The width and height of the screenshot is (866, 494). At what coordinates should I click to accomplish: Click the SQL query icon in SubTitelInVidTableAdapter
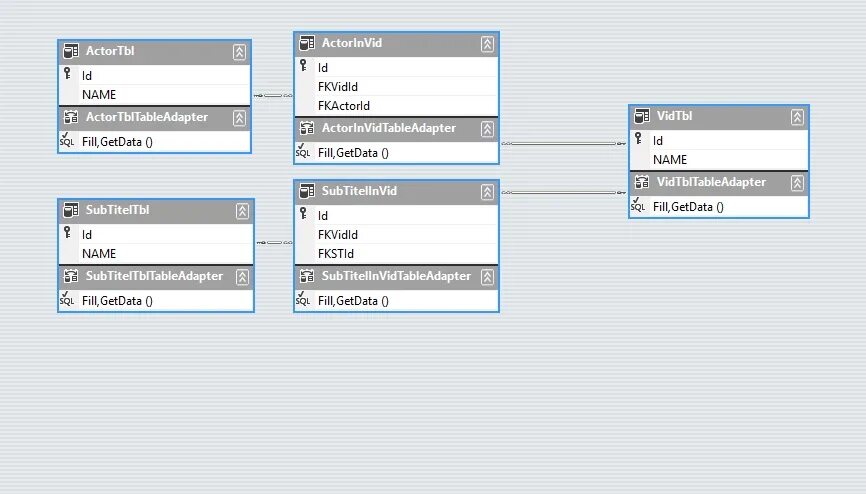(x=303, y=299)
